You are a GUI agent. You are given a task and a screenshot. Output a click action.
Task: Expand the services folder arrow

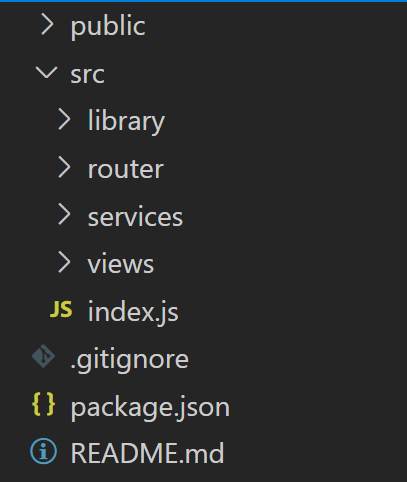coord(64,215)
